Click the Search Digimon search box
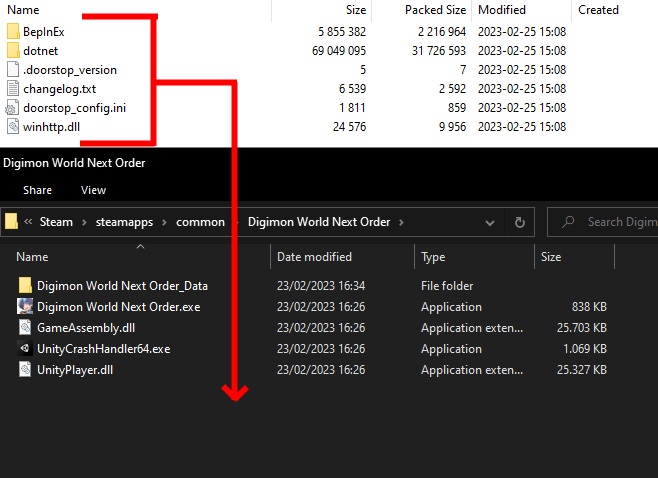Image resolution: width=658 pixels, height=478 pixels. tap(610, 222)
